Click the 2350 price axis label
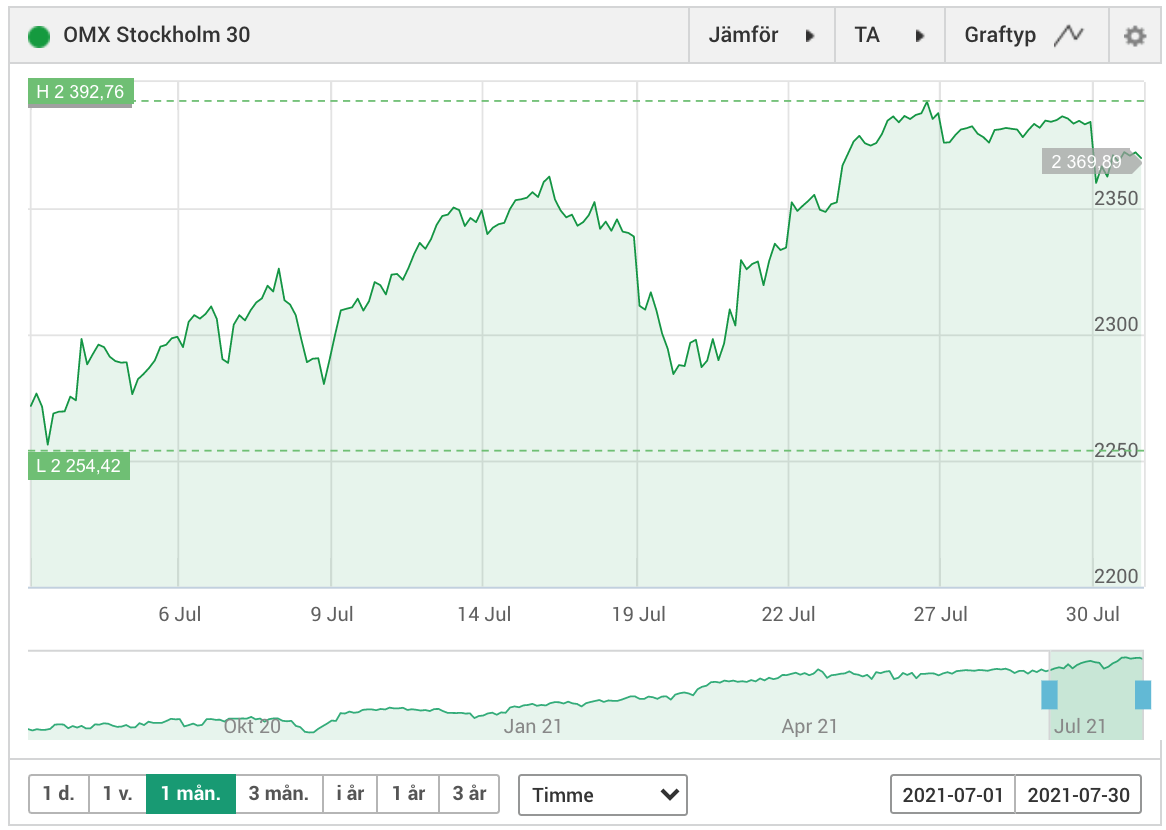Screen dimensions: 1166x830 click(x=1115, y=199)
